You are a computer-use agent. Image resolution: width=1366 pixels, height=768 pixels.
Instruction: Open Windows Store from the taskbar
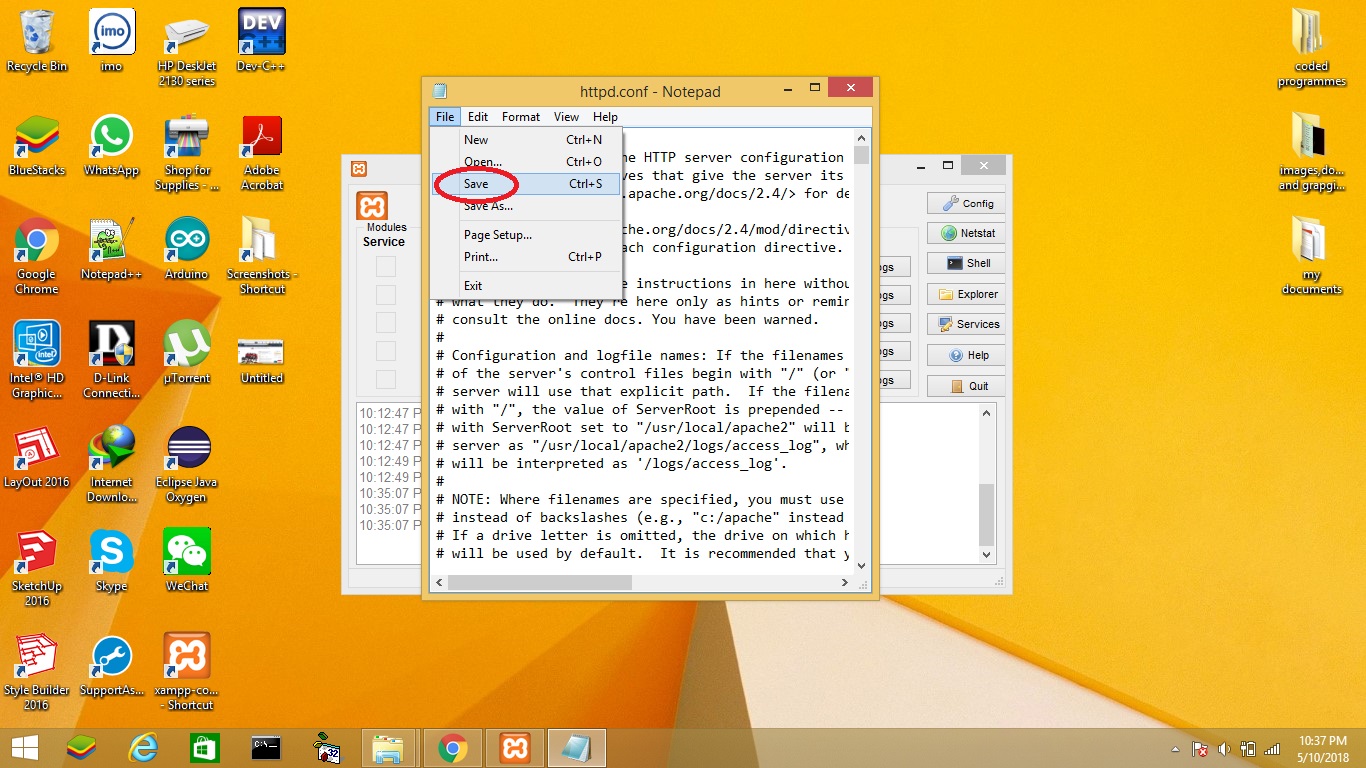[204, 747]
